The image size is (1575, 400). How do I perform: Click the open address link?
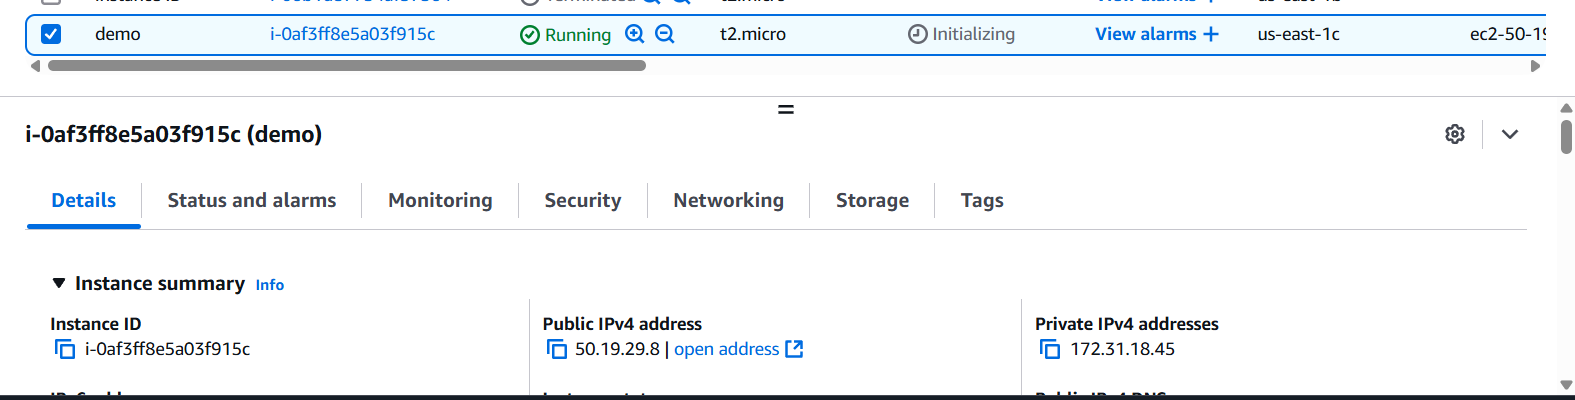pyautogui.click(x=726, y=349)
